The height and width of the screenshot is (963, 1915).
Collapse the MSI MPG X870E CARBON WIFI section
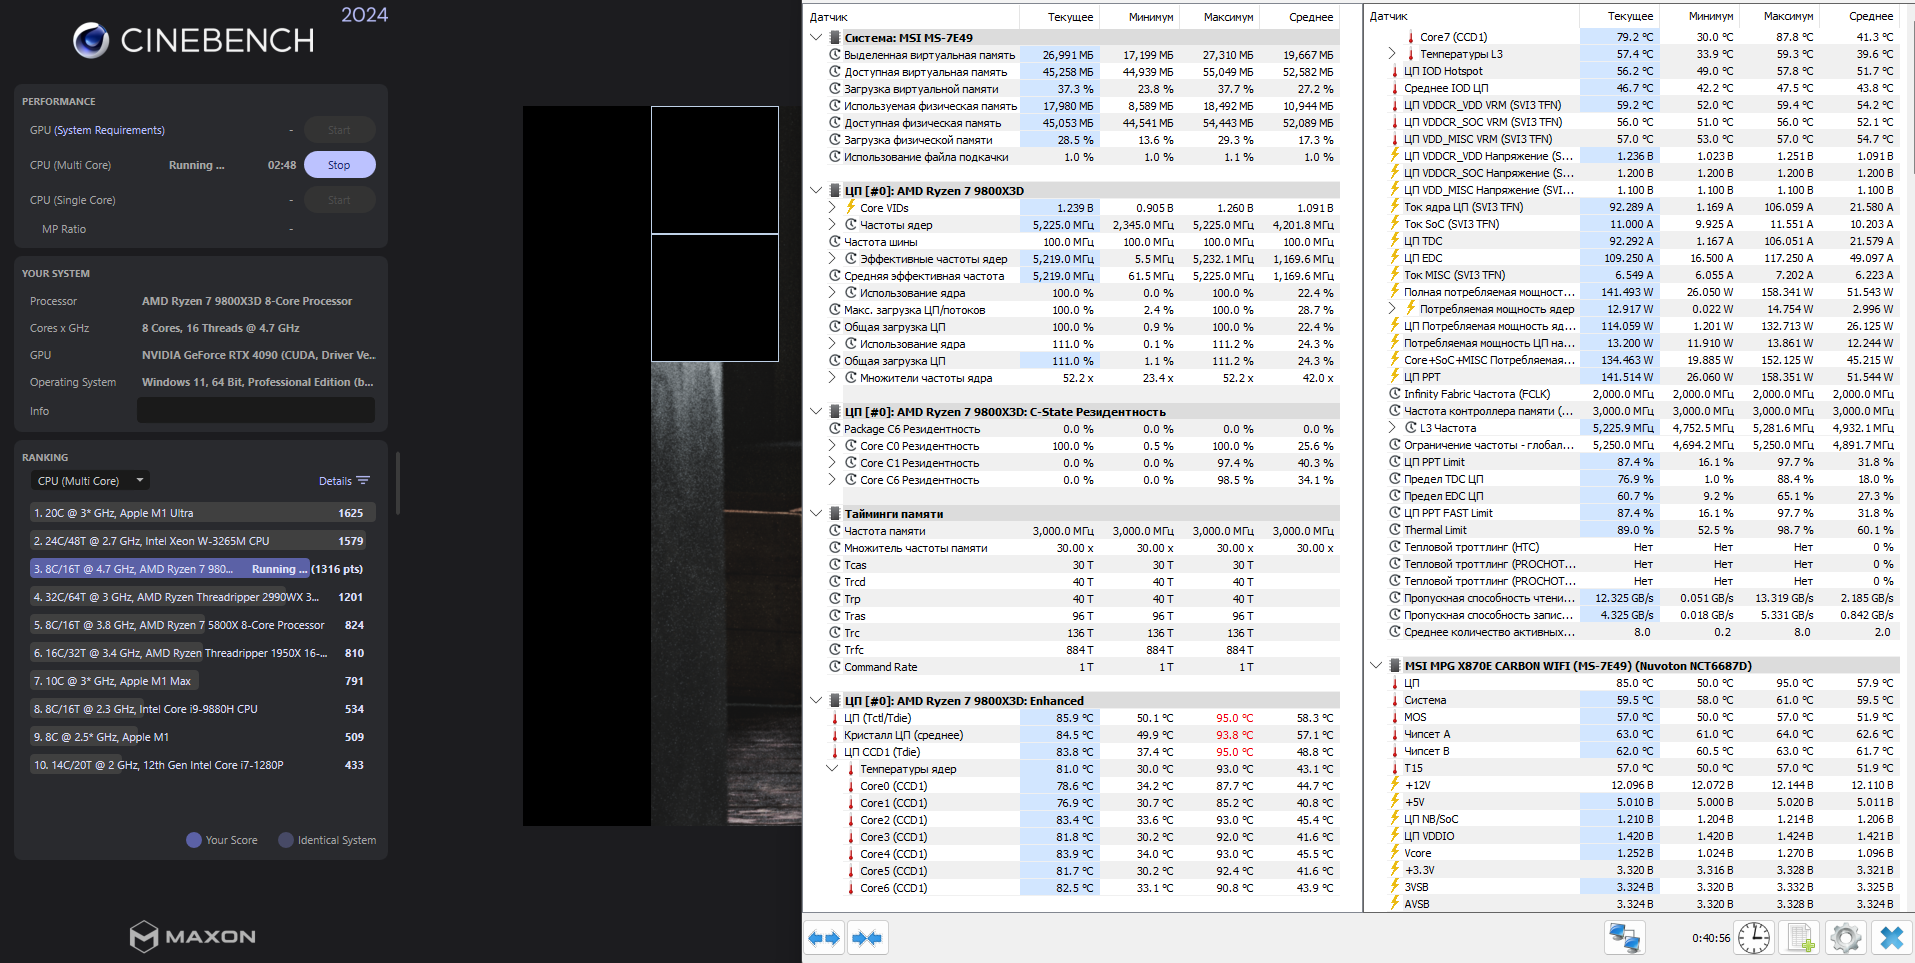pyautogui.click(x=1376, y=666)
